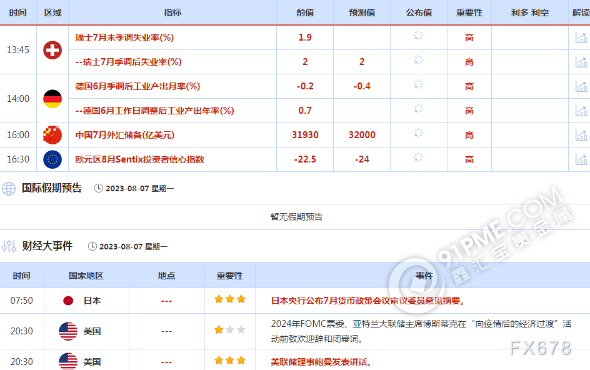Open 欧元区8月Sentix投资者信心指数 link
This screenshot has height=370, width=590.
point(140,159)
